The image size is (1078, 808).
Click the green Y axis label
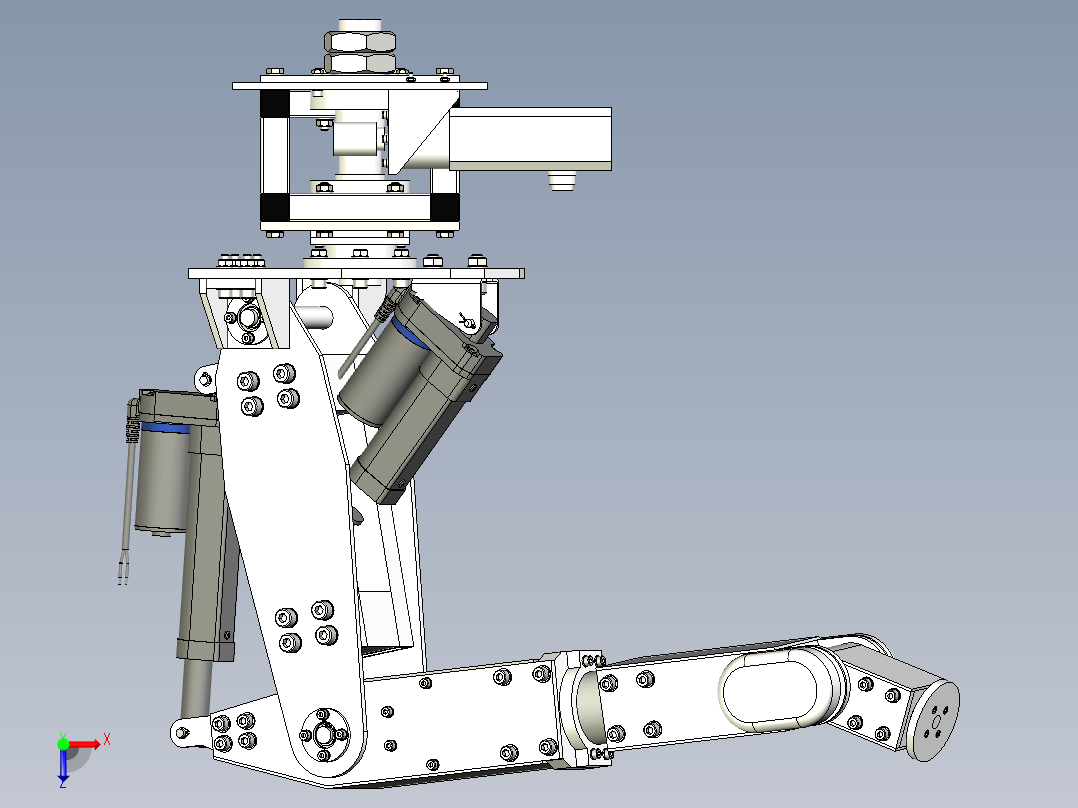(62, 733)
